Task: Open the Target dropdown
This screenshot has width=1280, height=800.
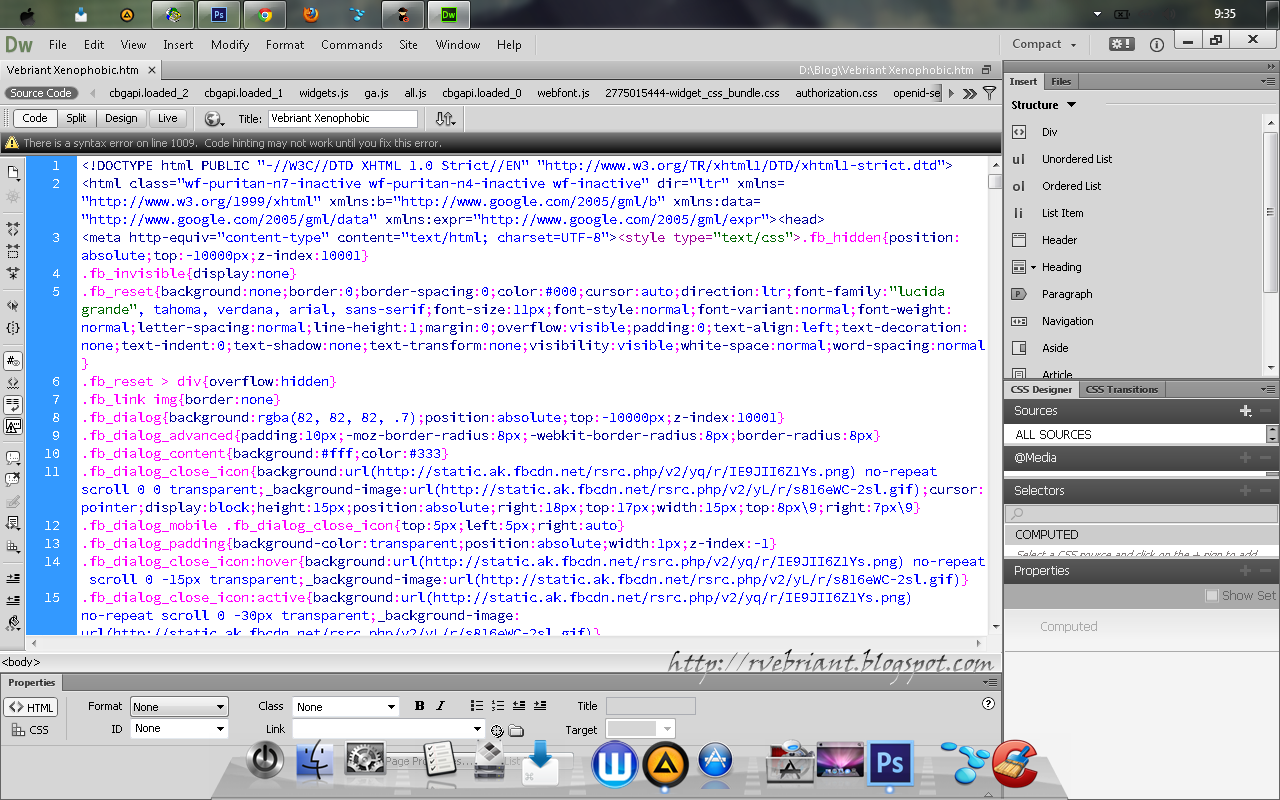Action: tap(641, 729)
